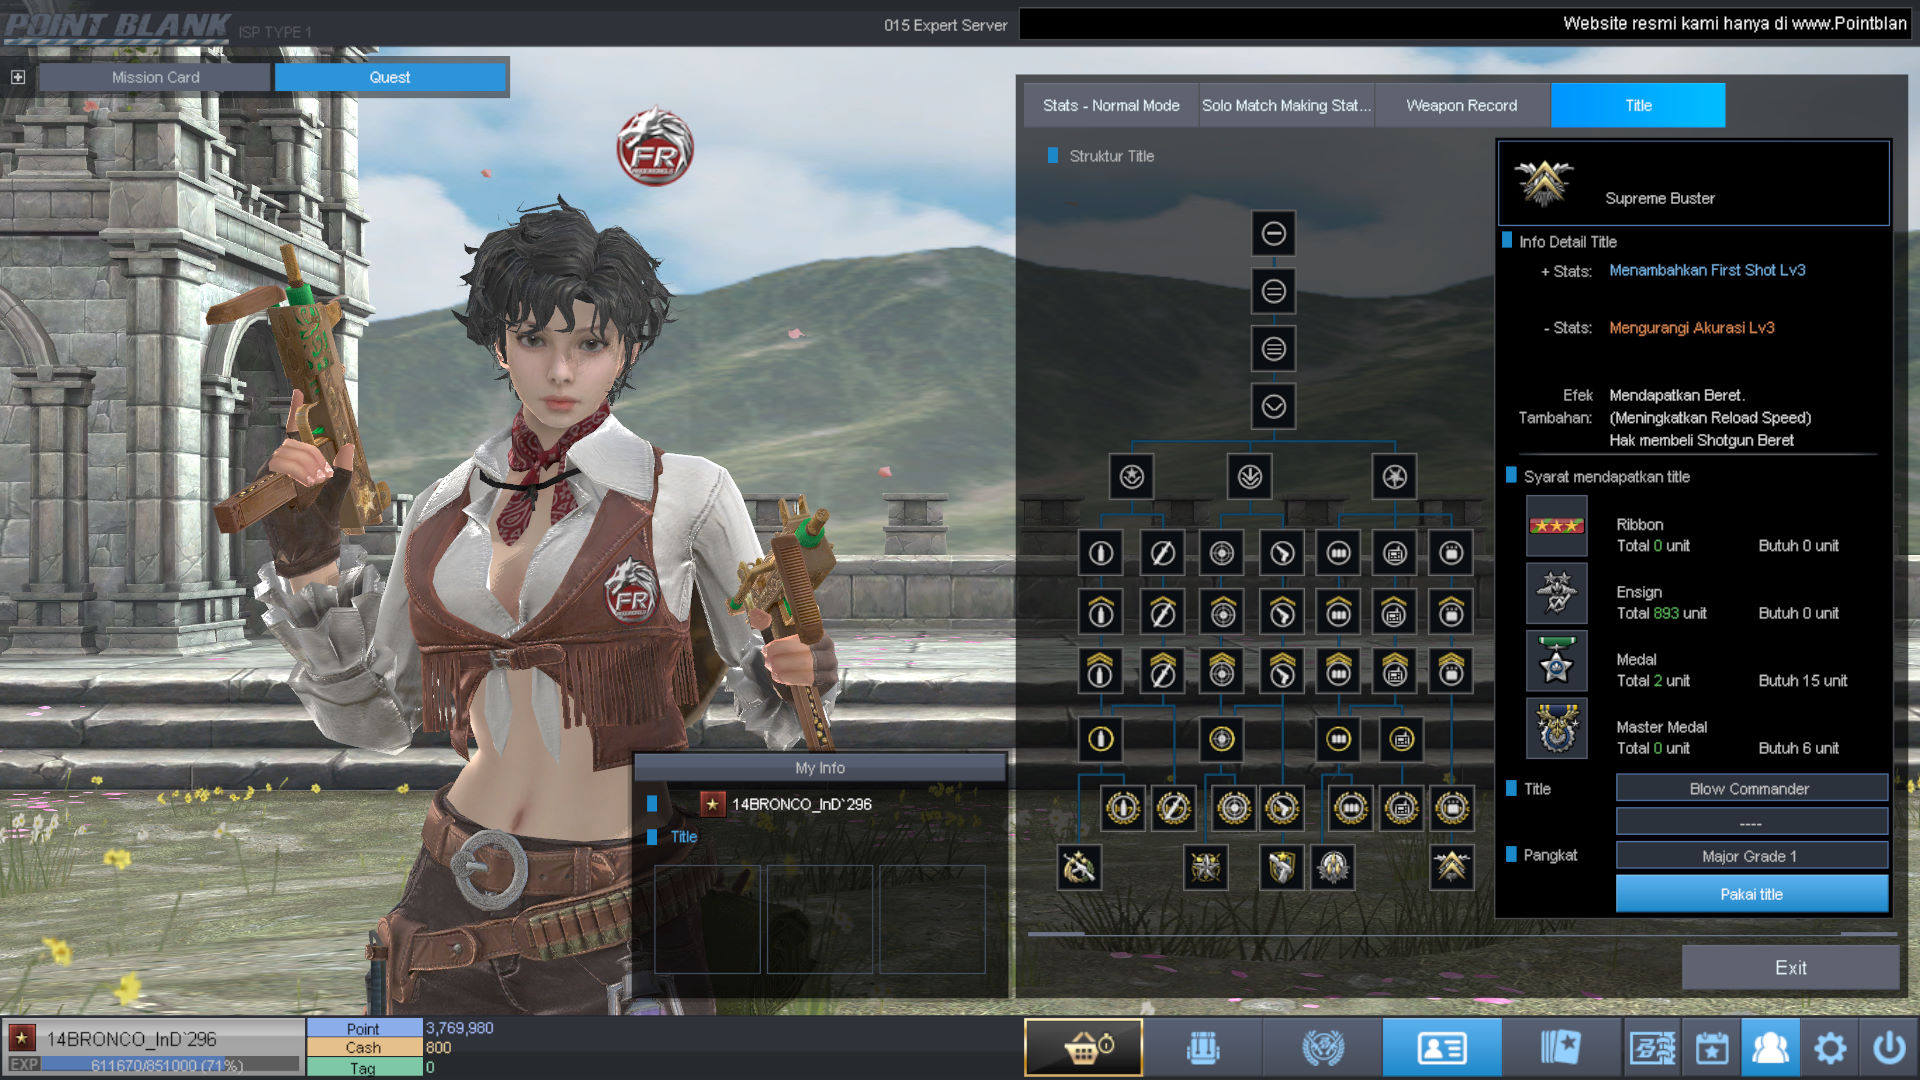The image size is (1920, 1080).
Task: Click the profile ID card icon
Action: pyautogui.click(x=1442, y=1047)
